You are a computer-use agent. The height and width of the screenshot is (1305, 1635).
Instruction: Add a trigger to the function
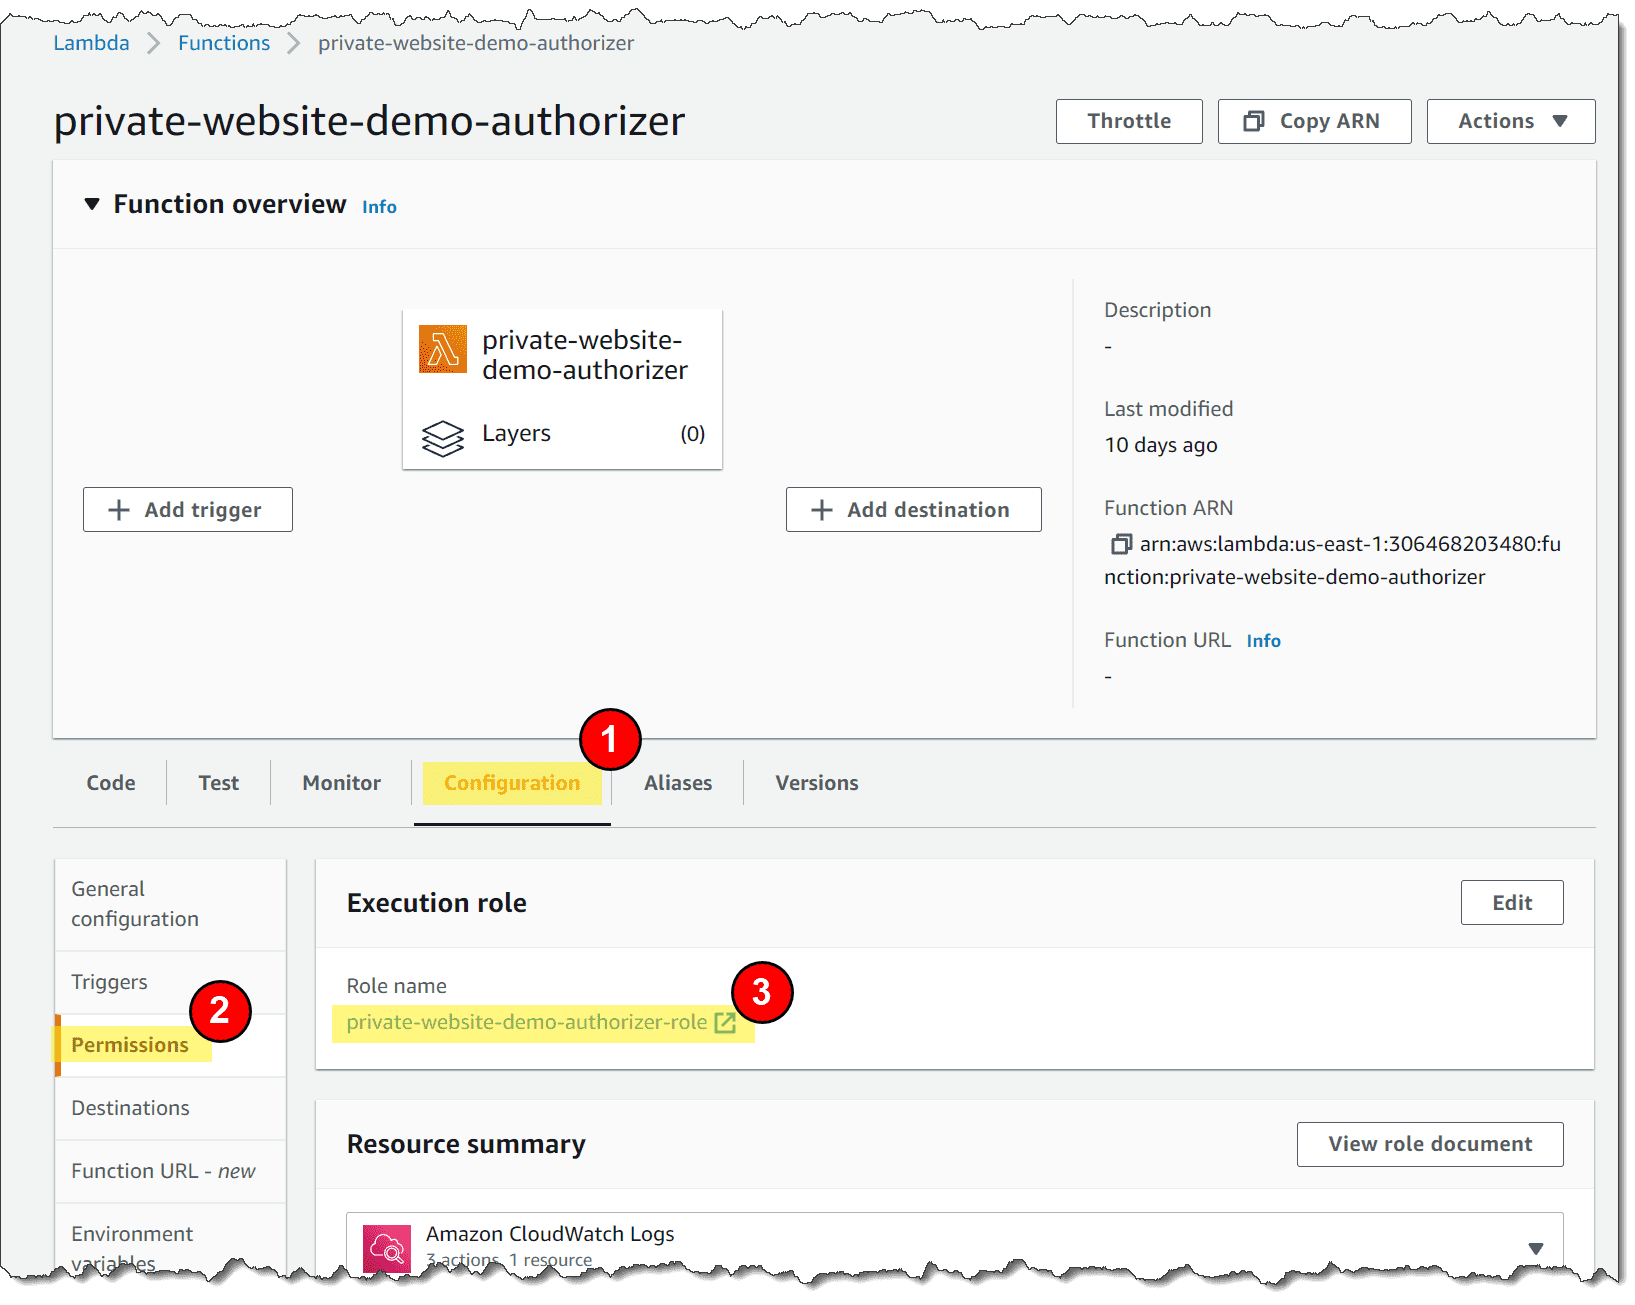coord(188,510)
